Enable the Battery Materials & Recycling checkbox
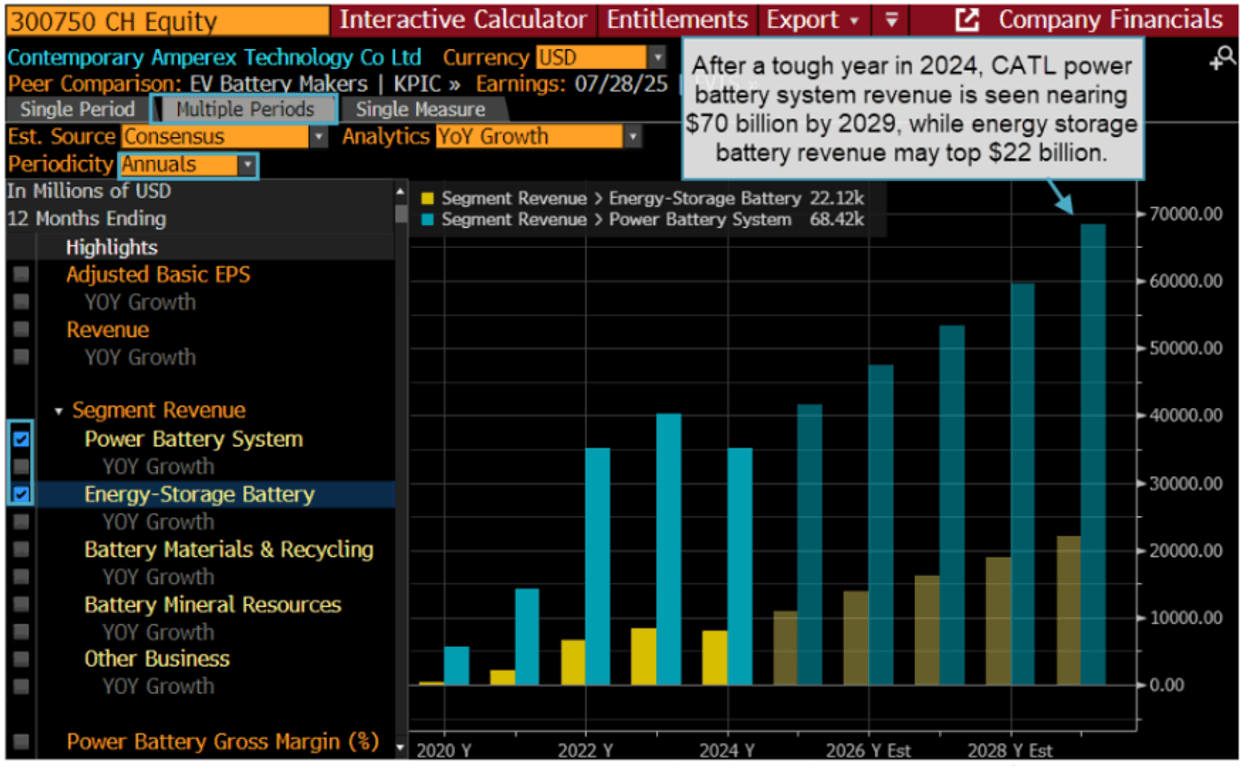This screenshot has height=769, width=1249. (21, 548)
